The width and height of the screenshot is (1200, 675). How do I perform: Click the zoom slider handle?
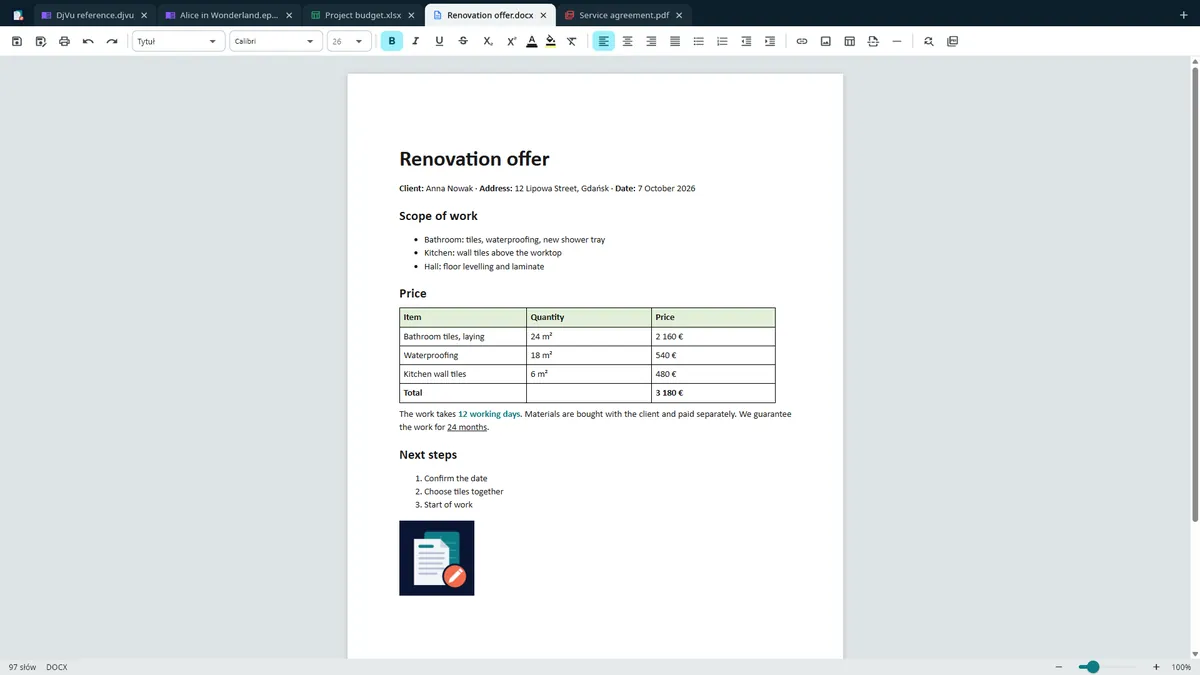pyautogui.click(x=1093, y=667)
